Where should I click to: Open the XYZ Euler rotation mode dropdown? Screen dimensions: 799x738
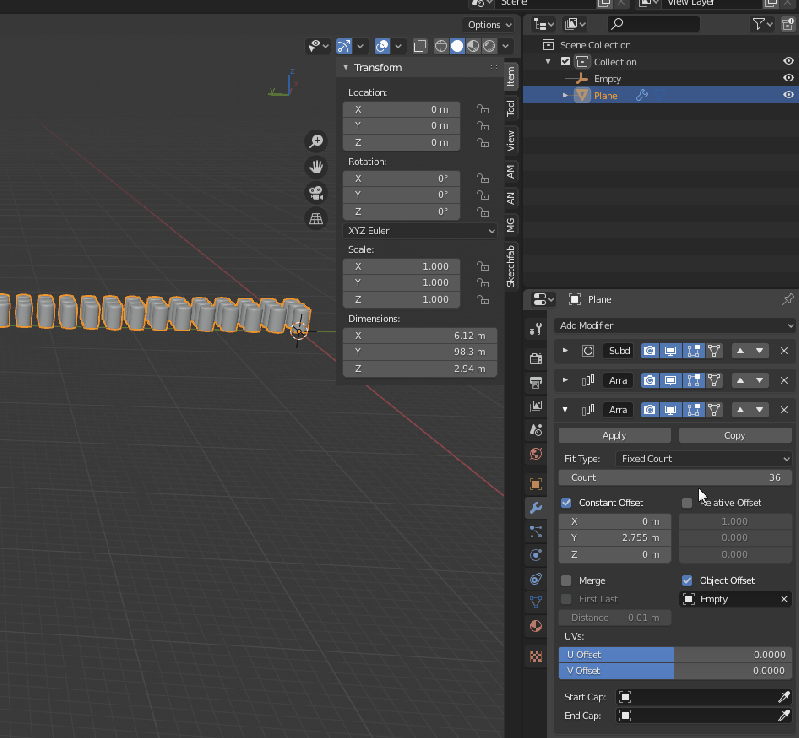pos(420,230)
